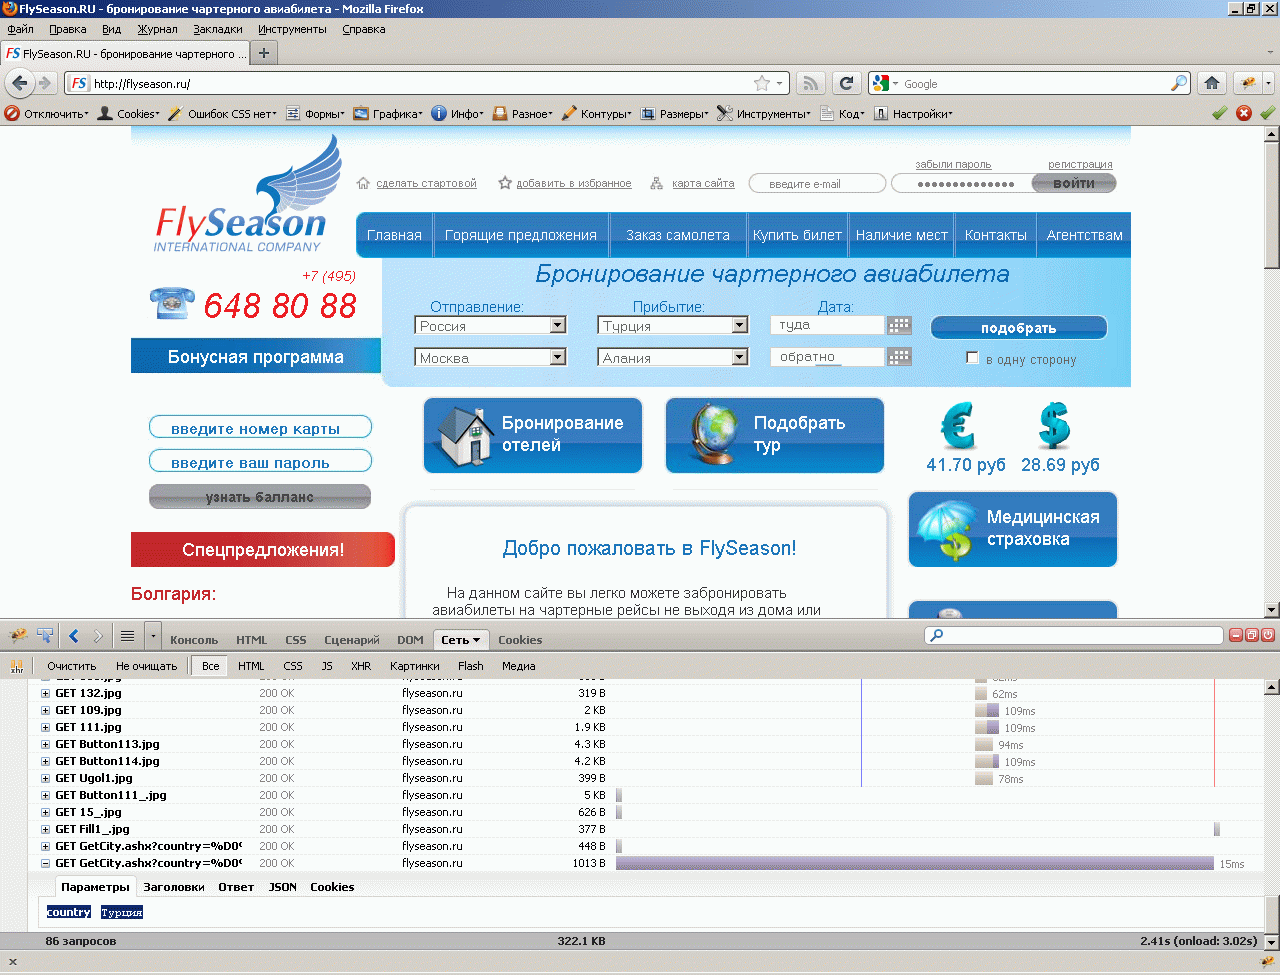
Task: Toggle the 'Не очищать' persist option
Action: tap(146, 666)
